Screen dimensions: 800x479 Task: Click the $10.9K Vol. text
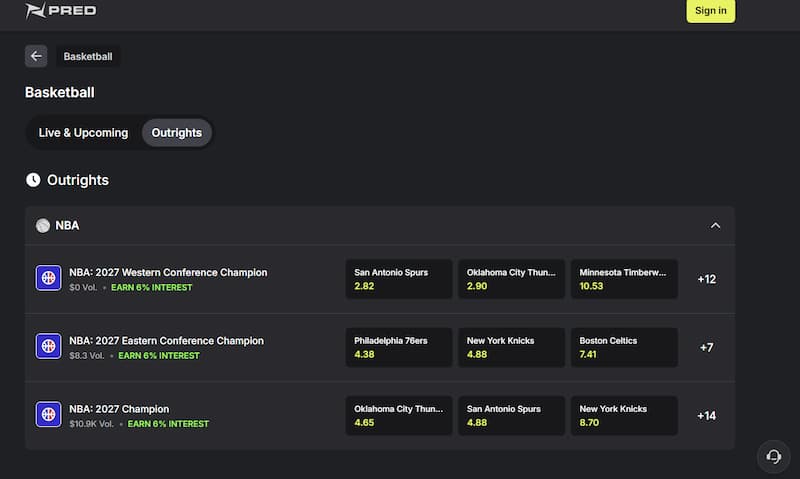(91, 424)
